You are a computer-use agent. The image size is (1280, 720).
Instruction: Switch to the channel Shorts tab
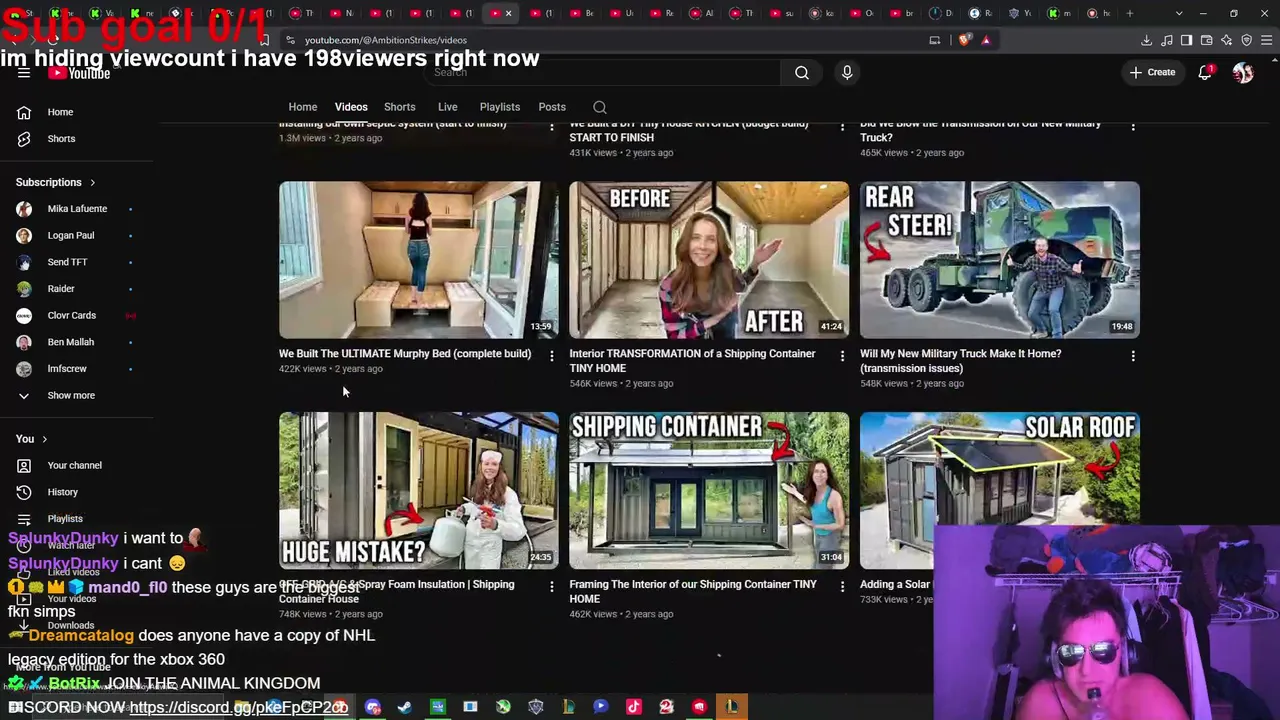tap(400, 107)
